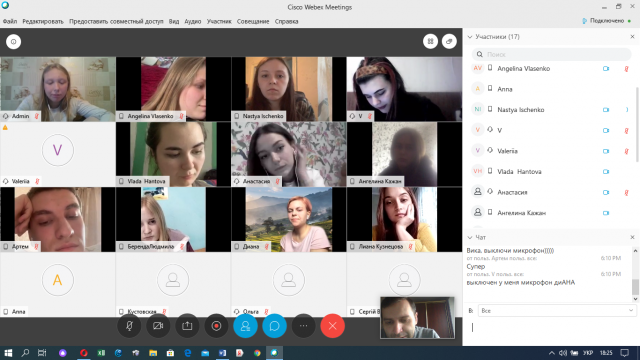Screen dimensions: 640x360
Task: Select Лиана Кузнецова video tile
Action: [x=404, y=219]
